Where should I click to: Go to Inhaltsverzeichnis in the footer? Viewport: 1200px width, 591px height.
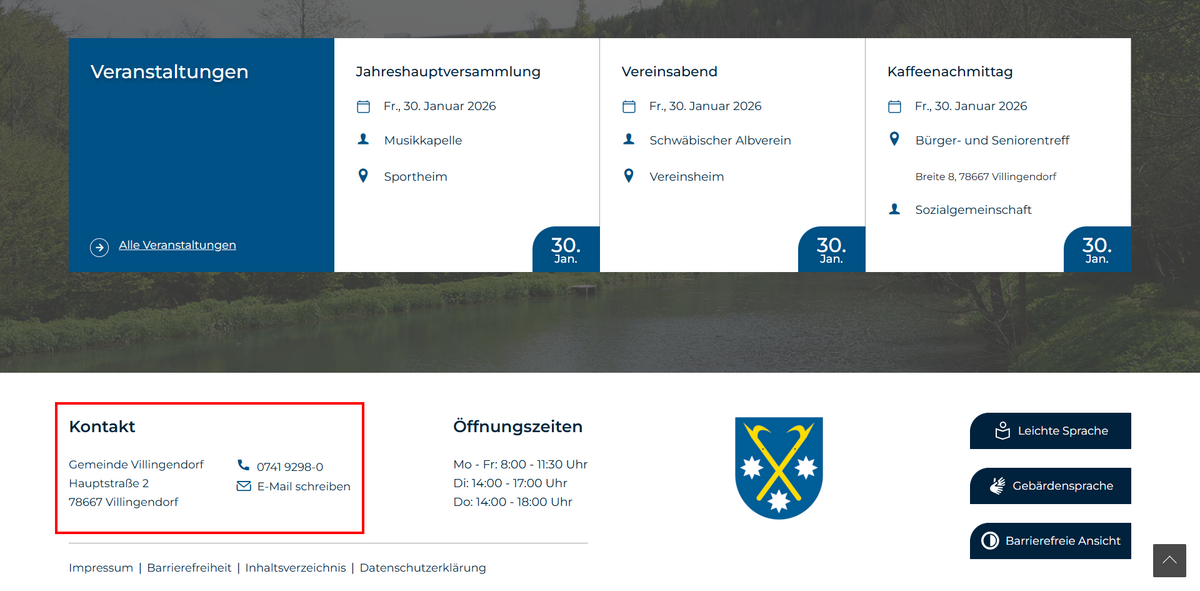coord(295,568)
